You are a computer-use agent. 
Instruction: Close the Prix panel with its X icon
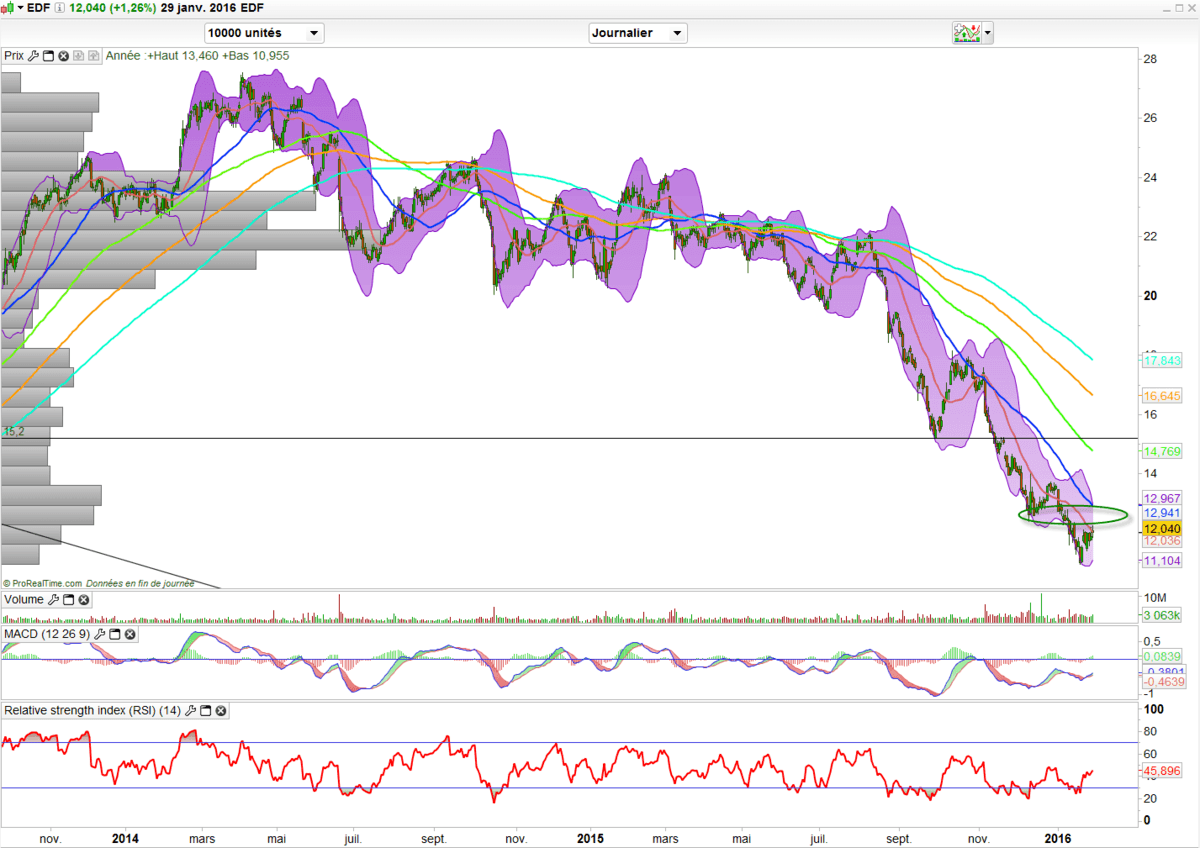point(63,56)
